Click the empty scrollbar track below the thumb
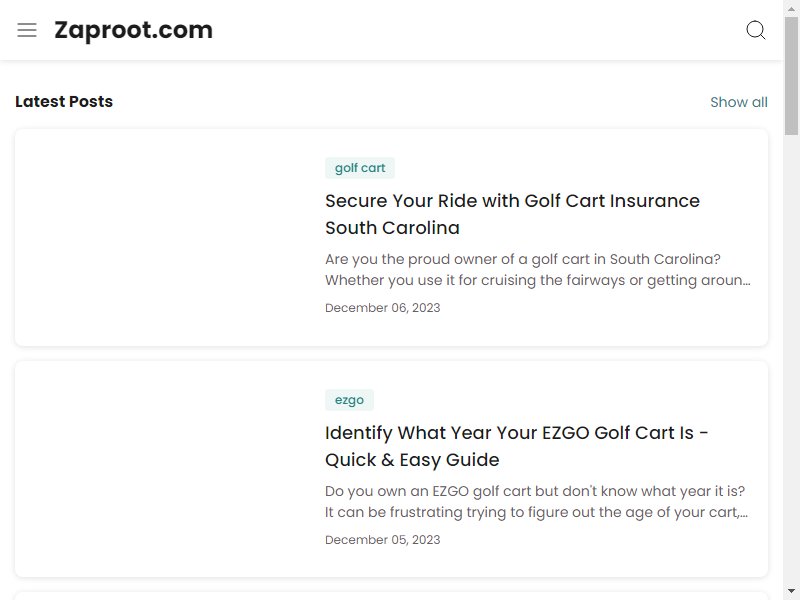Image resolution: width=800 pixels, height=600 pixels. point(791,357)
